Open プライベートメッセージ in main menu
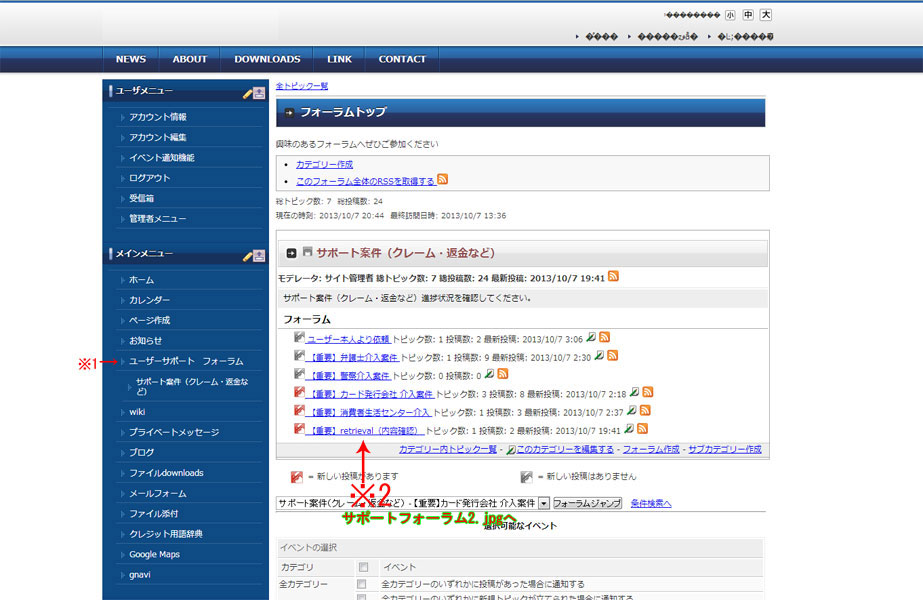Screen dimensions: 923x600 (x=174, y=432)
